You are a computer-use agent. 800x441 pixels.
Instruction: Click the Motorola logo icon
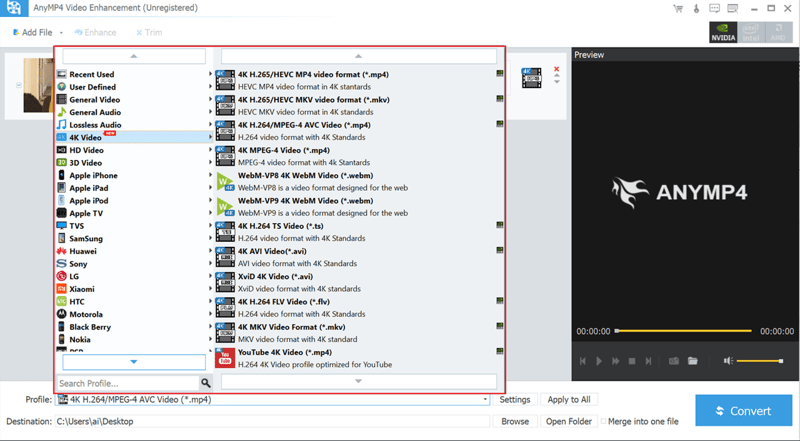click(x=61, y=314)
